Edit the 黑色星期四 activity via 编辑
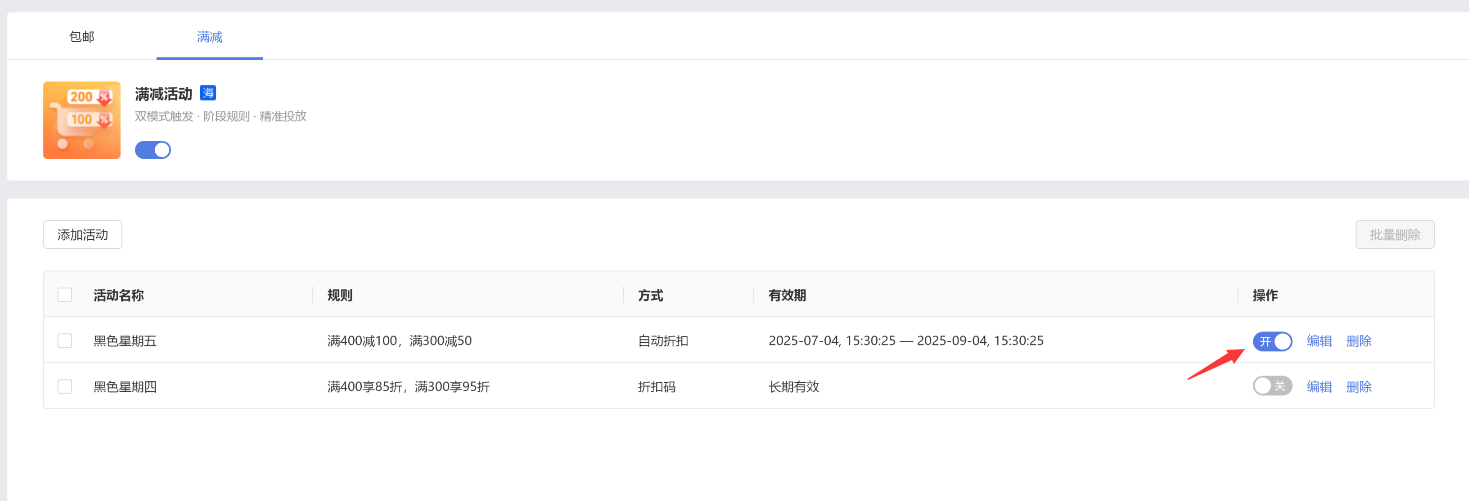The width and height of the screenshot is (1469, 501). click(x=1319, y=387)
